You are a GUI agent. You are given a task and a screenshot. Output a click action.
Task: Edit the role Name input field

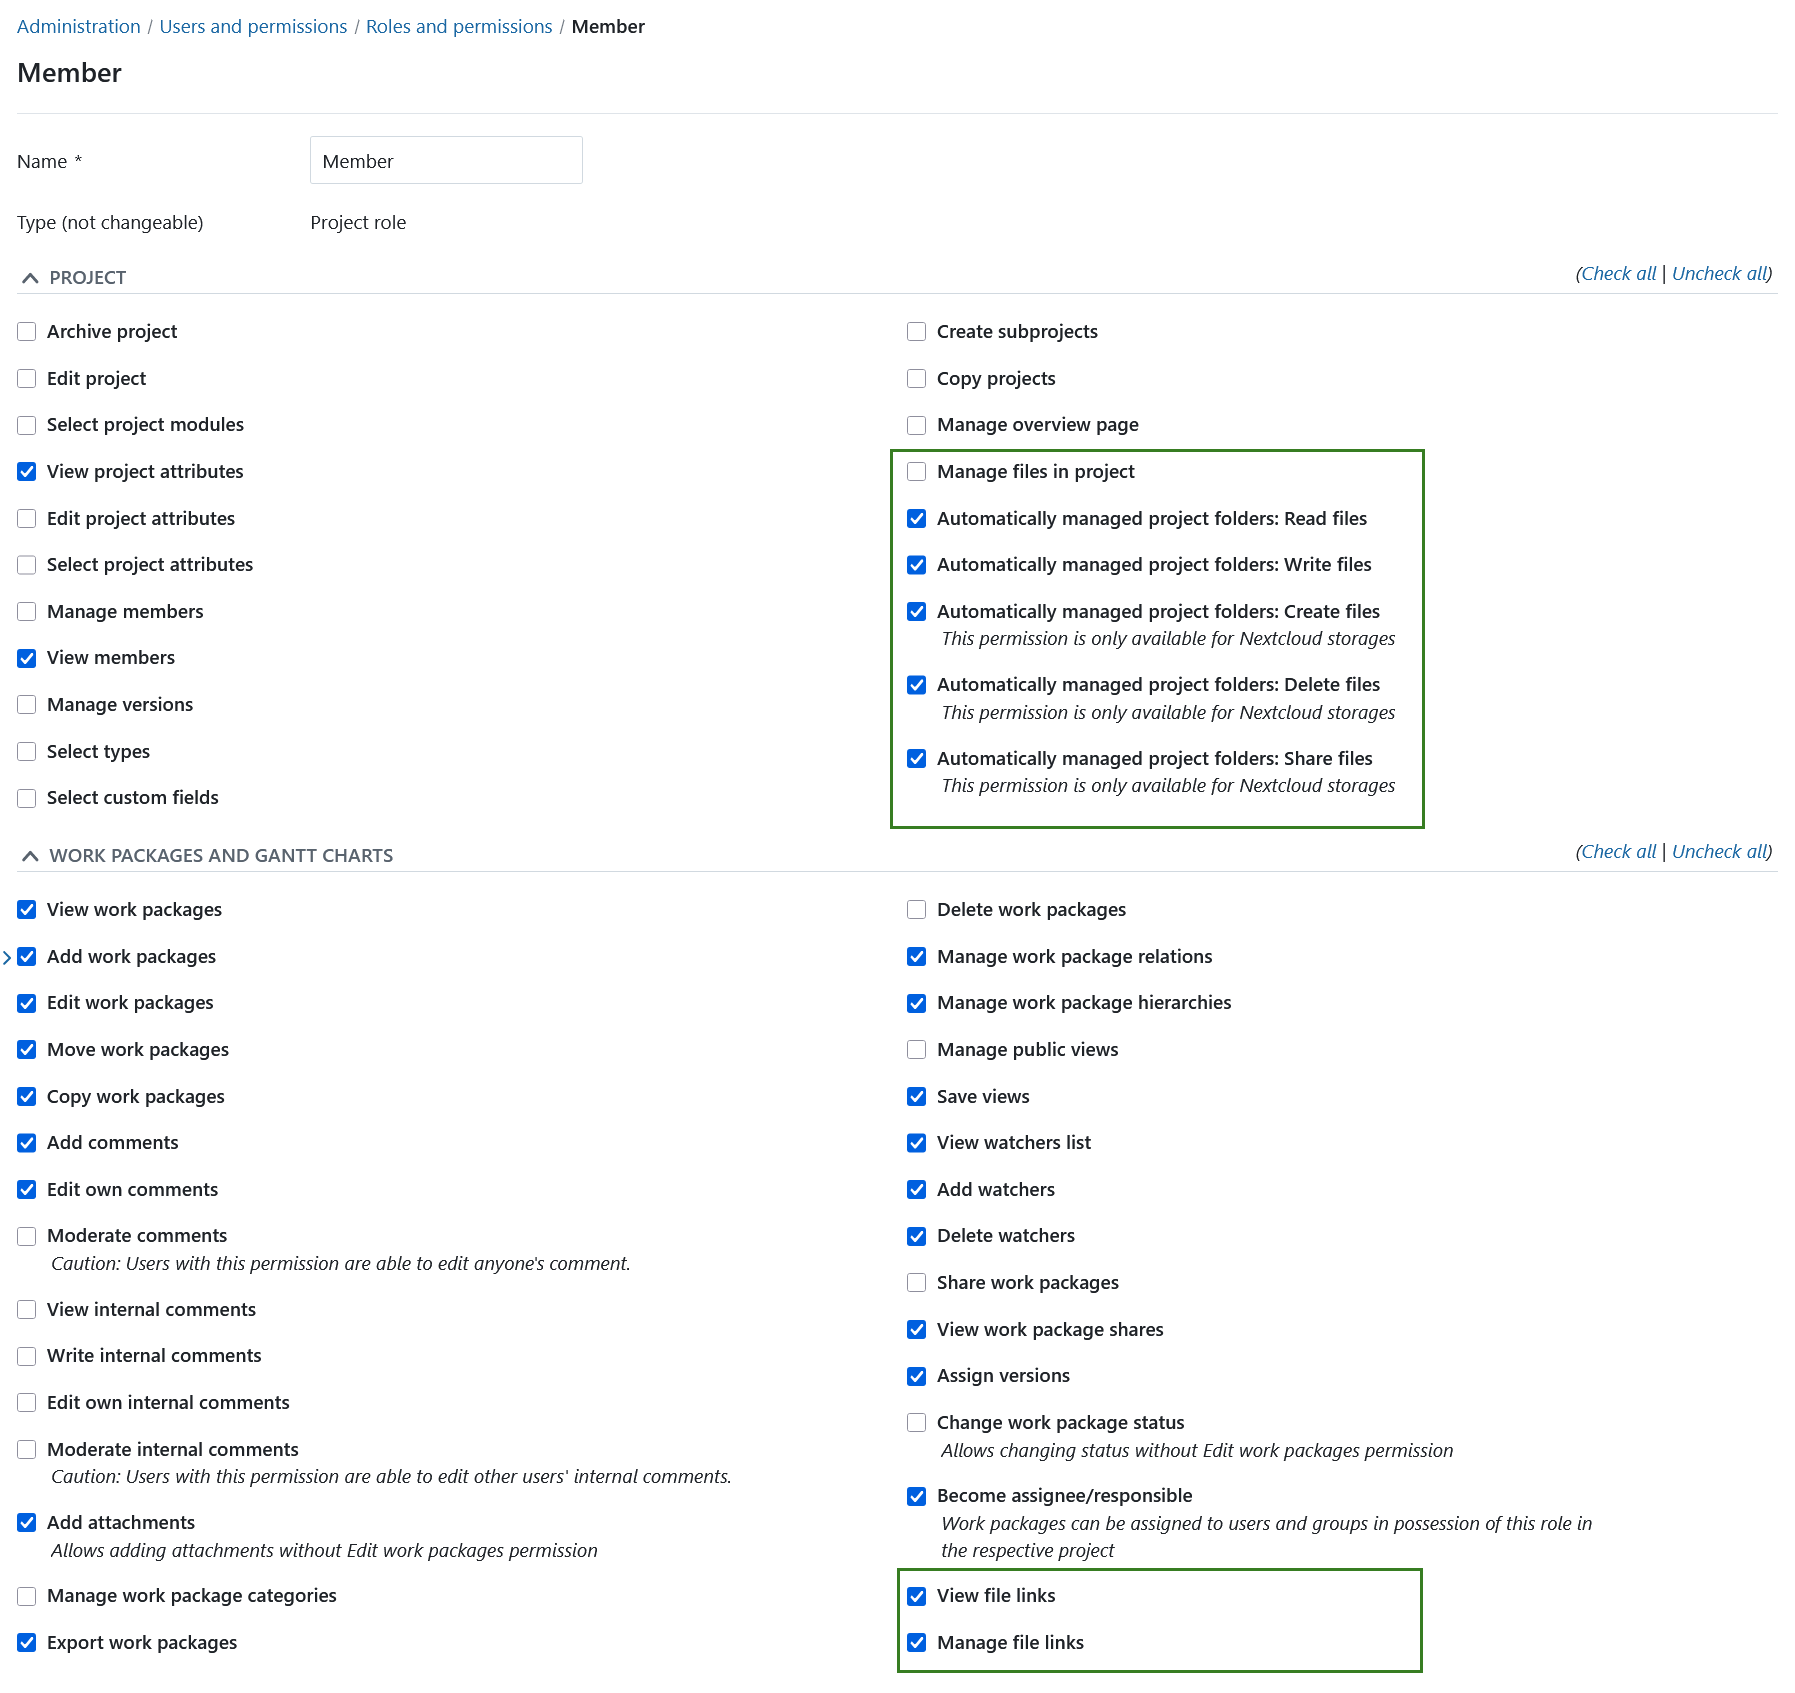[446, 160]
